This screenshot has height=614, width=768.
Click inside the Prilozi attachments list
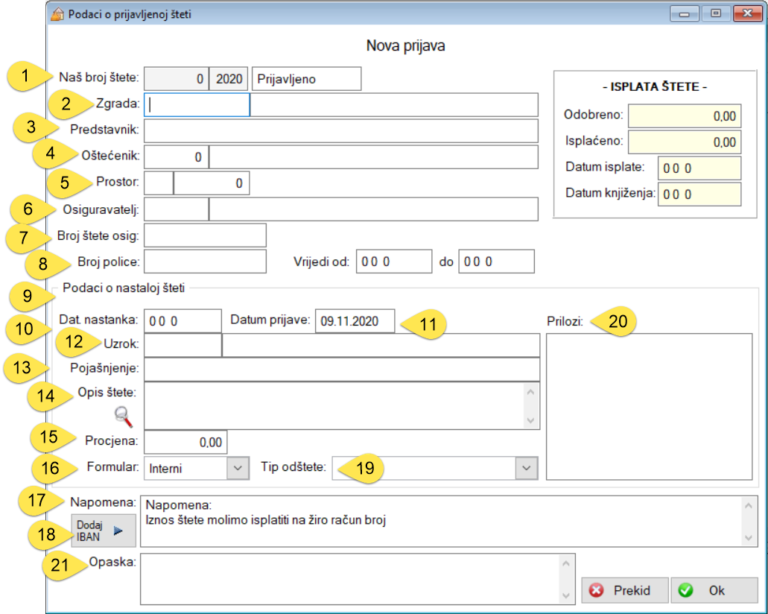tap(648, 405)
